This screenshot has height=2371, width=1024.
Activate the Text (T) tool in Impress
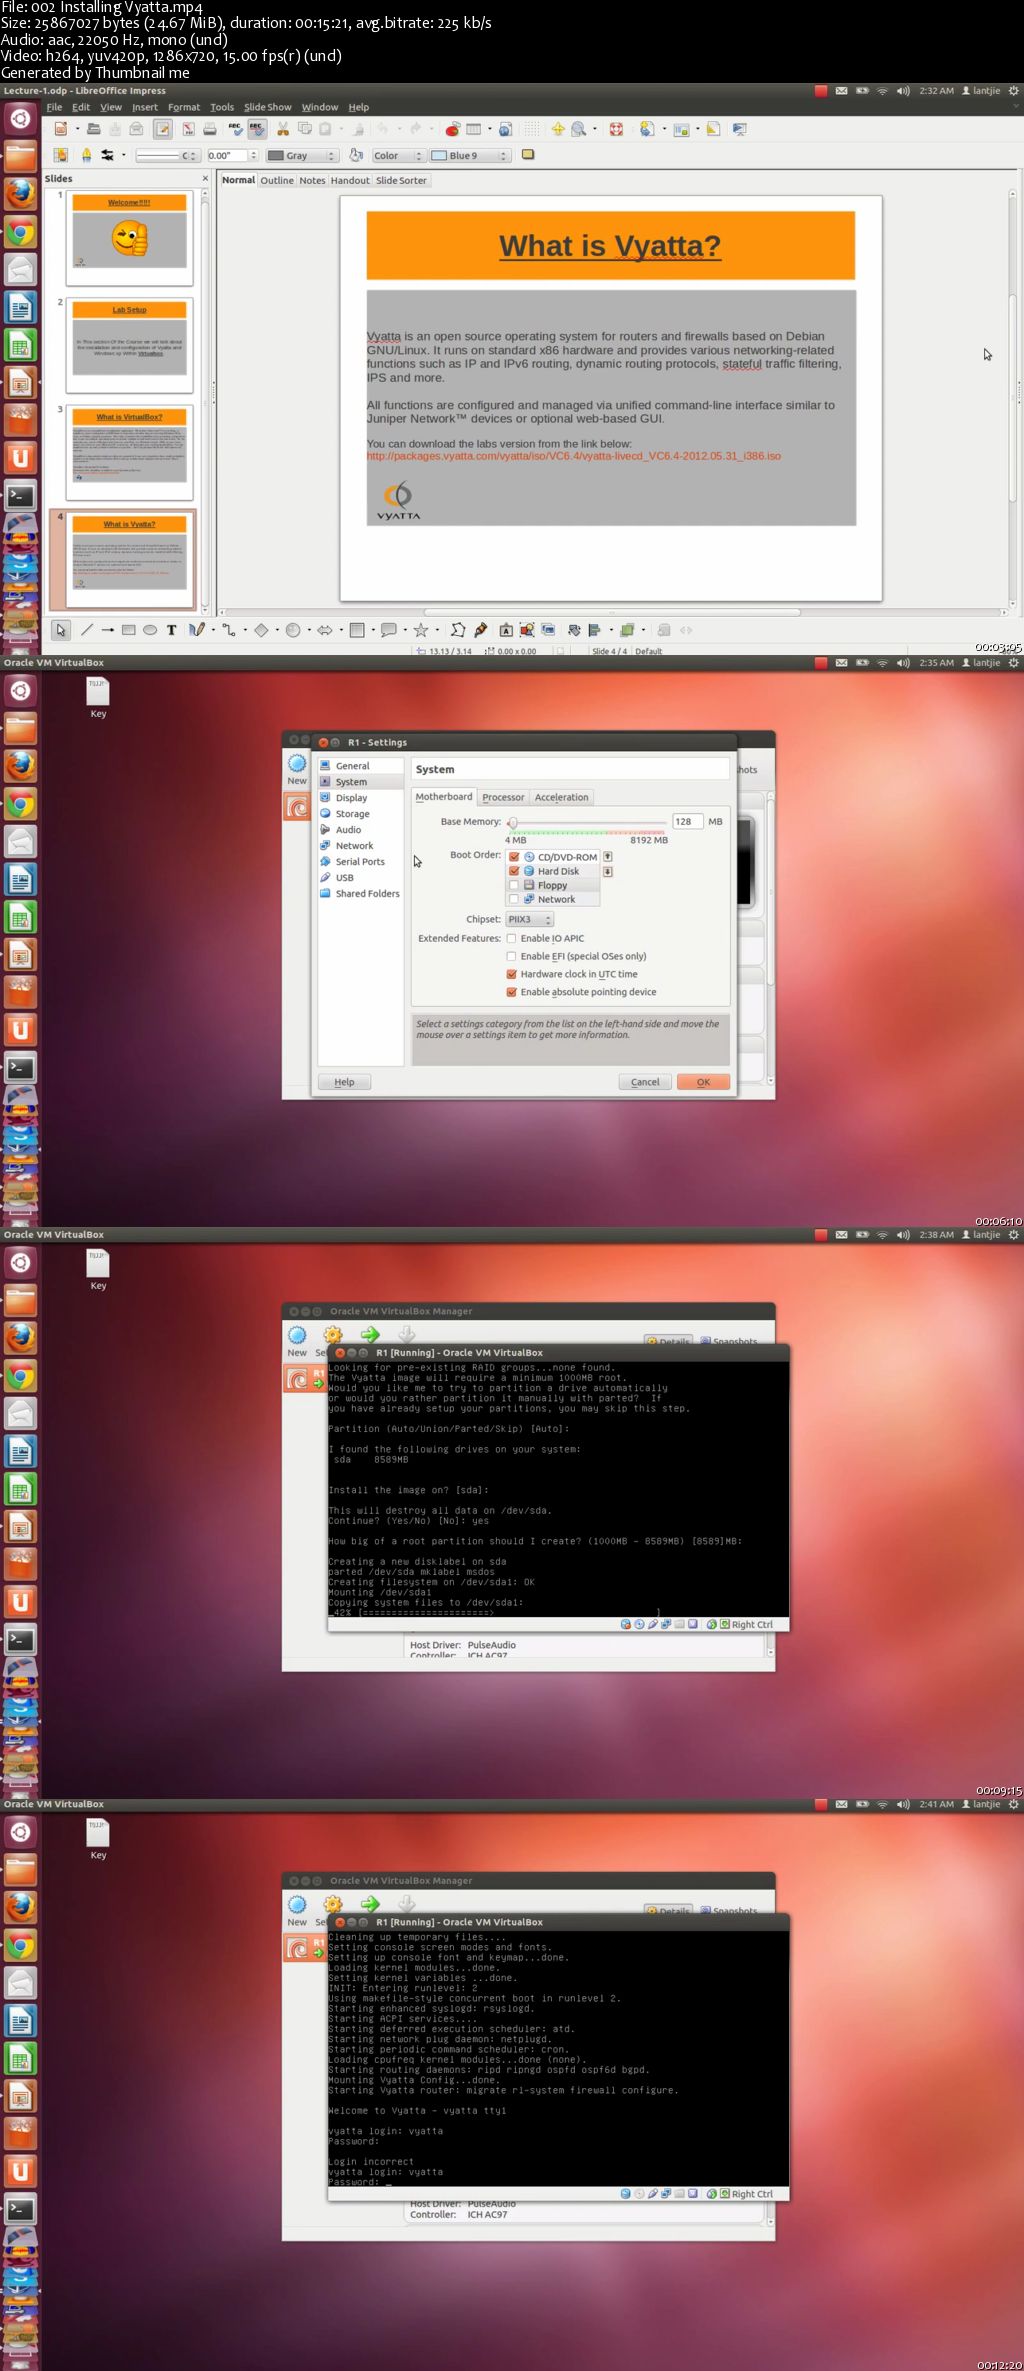pos(171,630)
